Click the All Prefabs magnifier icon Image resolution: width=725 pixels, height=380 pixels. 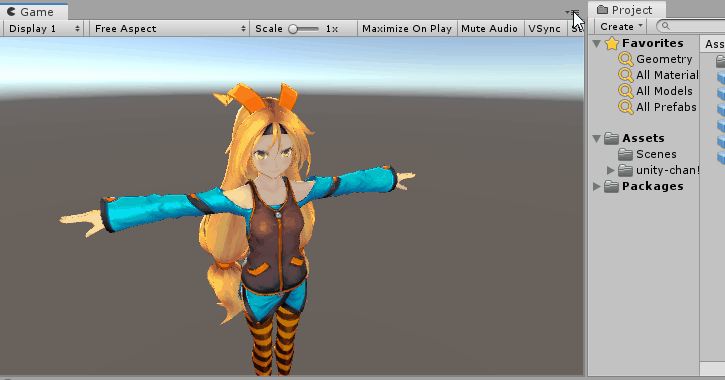coord(626,107)
